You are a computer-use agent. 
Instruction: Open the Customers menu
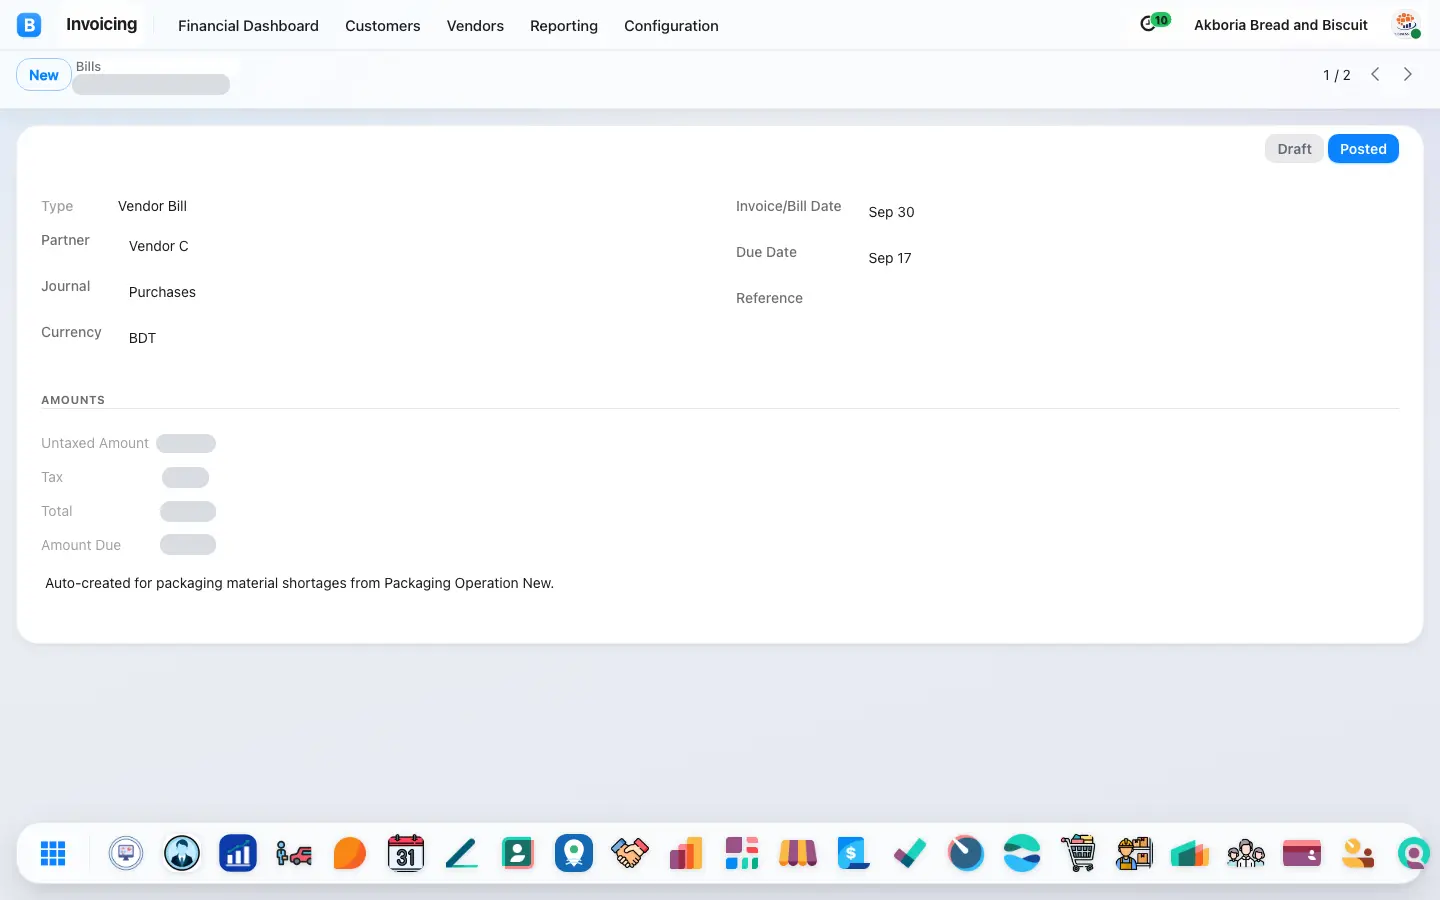383,26
